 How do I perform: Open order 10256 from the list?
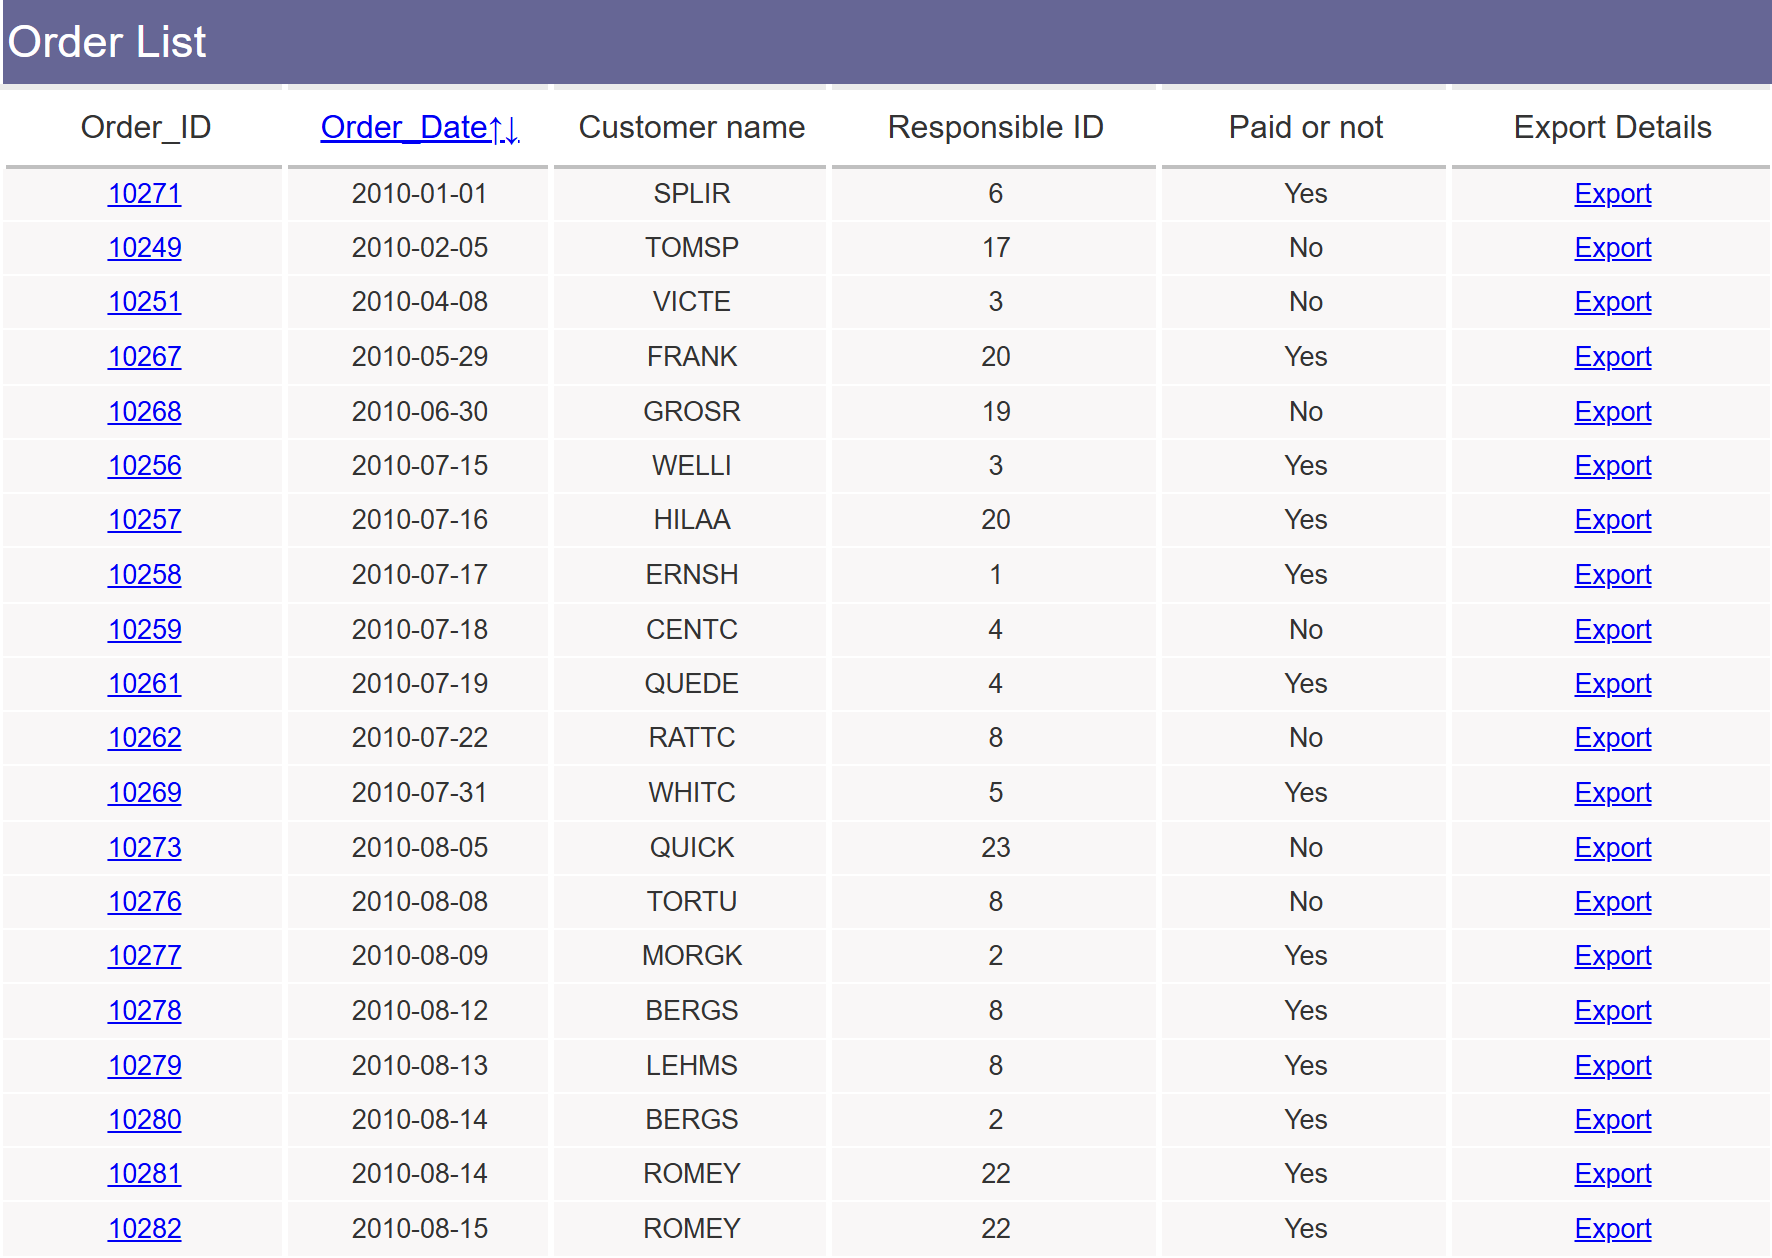(144, 466)
